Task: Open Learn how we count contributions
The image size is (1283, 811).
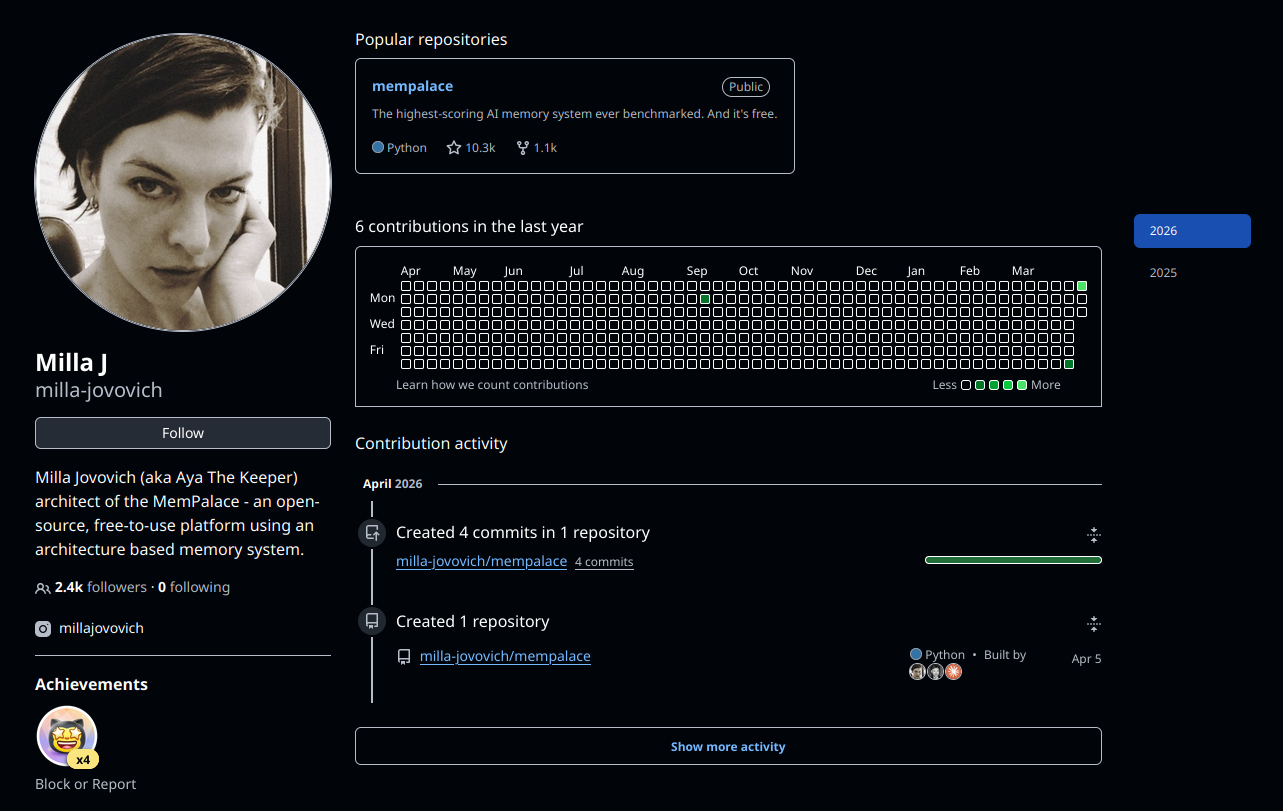Action: click(492, 385)
